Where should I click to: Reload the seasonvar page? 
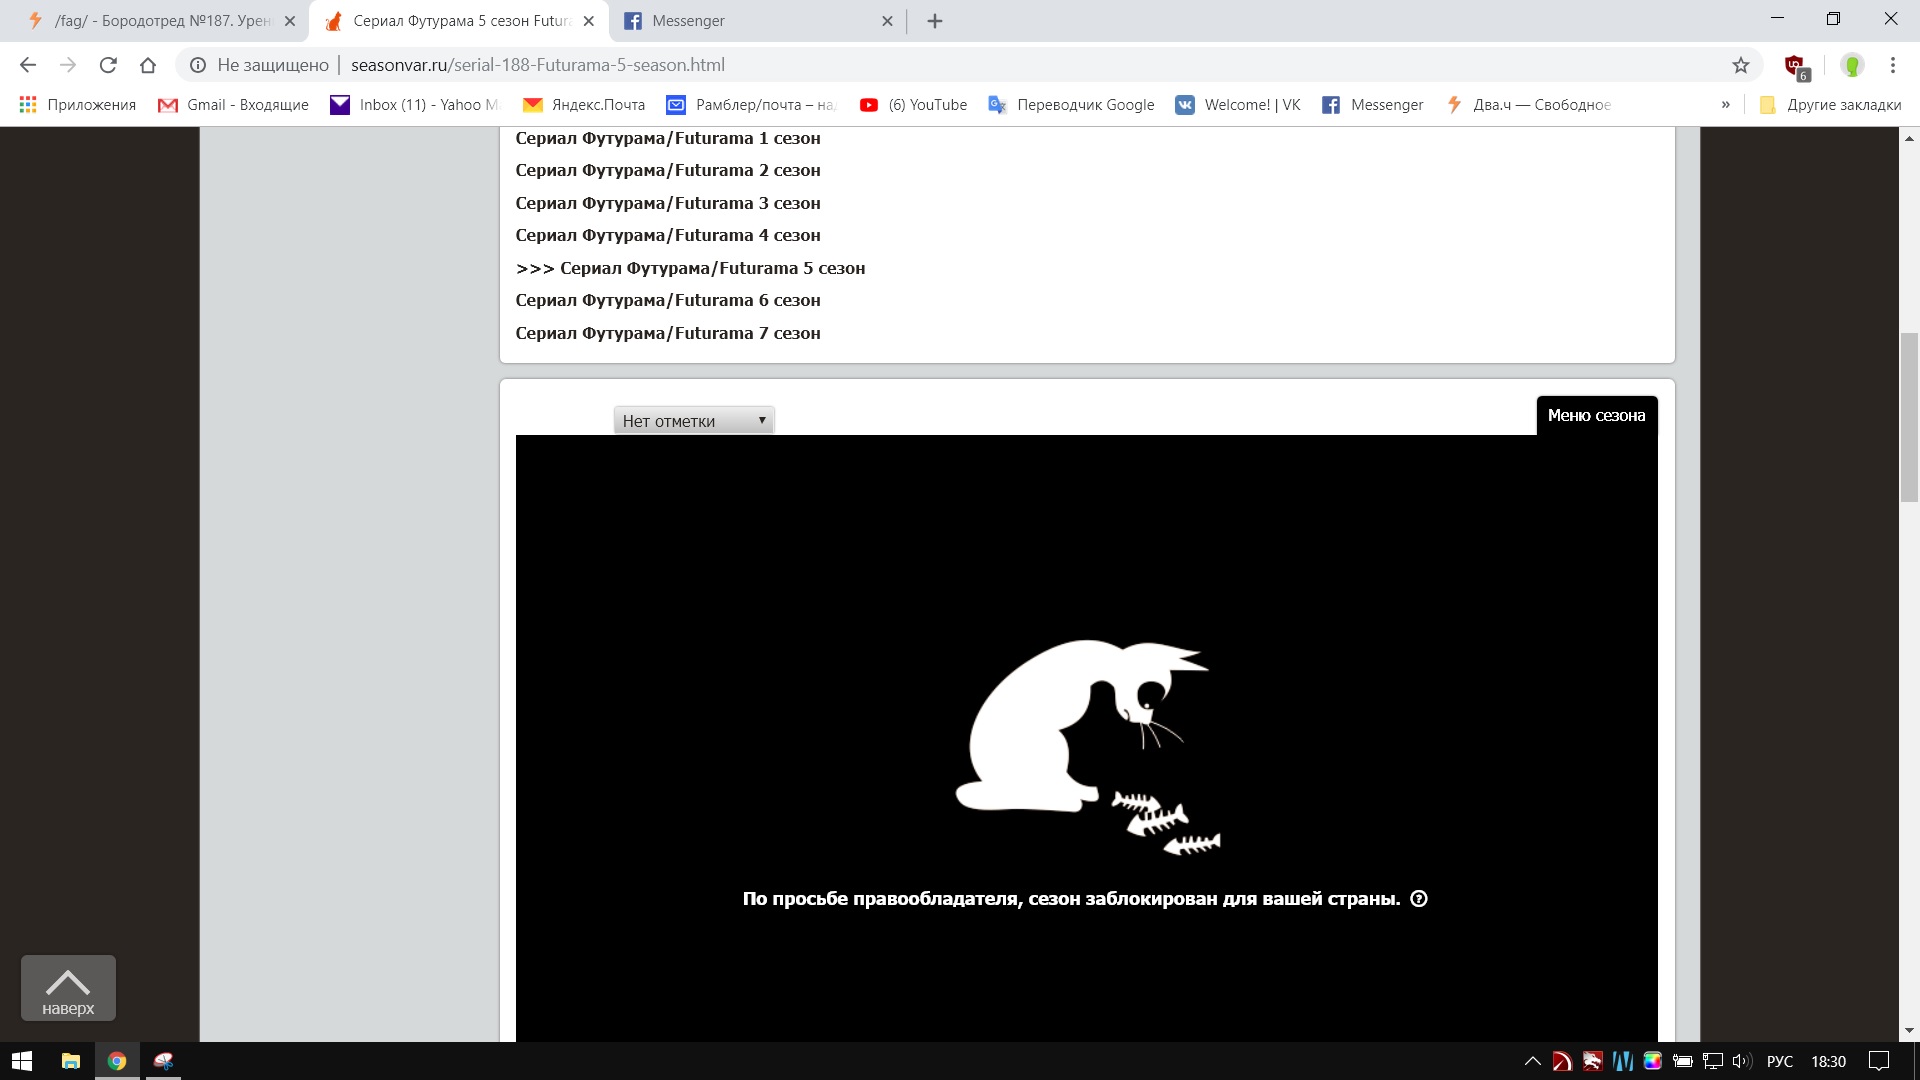pos(108,65)
